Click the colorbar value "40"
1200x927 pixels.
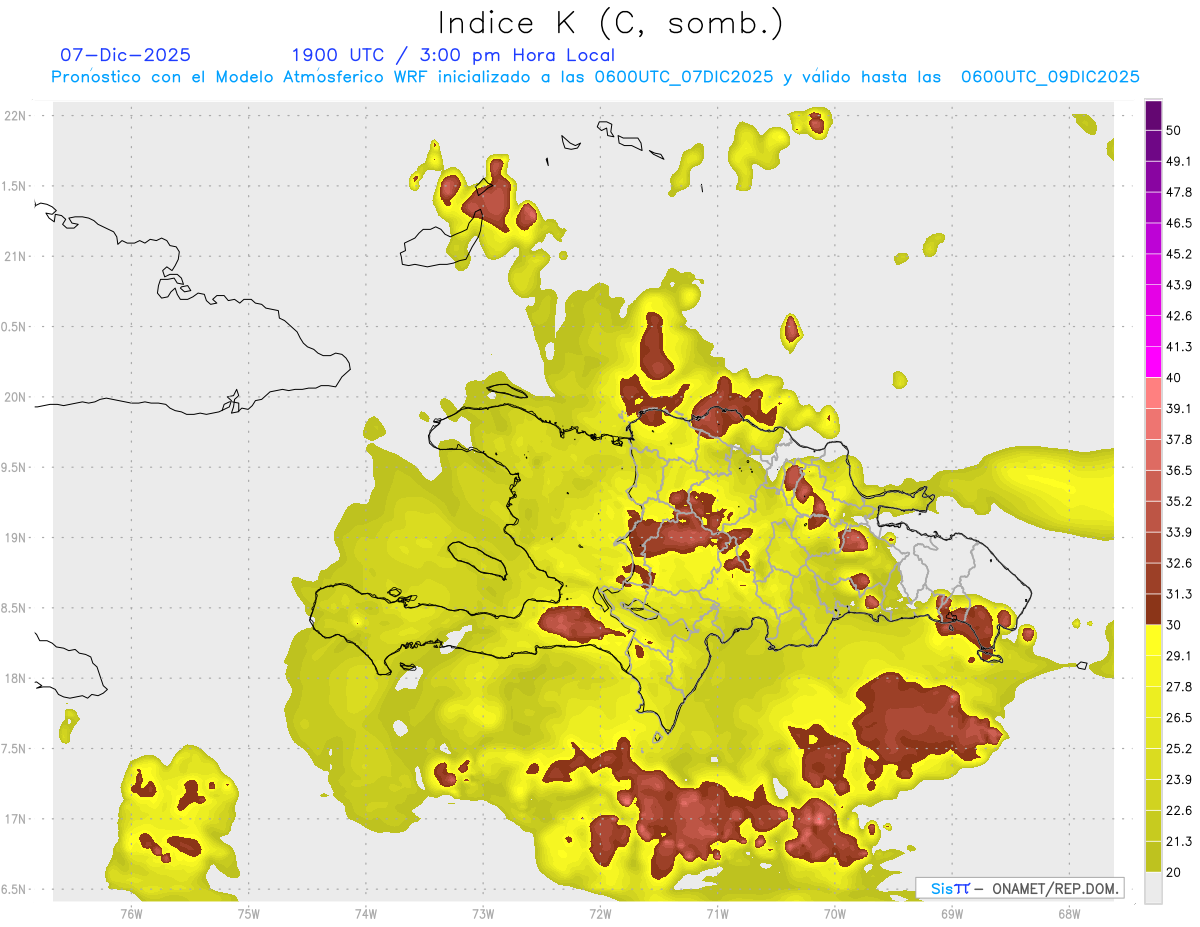coord(1174,378)
